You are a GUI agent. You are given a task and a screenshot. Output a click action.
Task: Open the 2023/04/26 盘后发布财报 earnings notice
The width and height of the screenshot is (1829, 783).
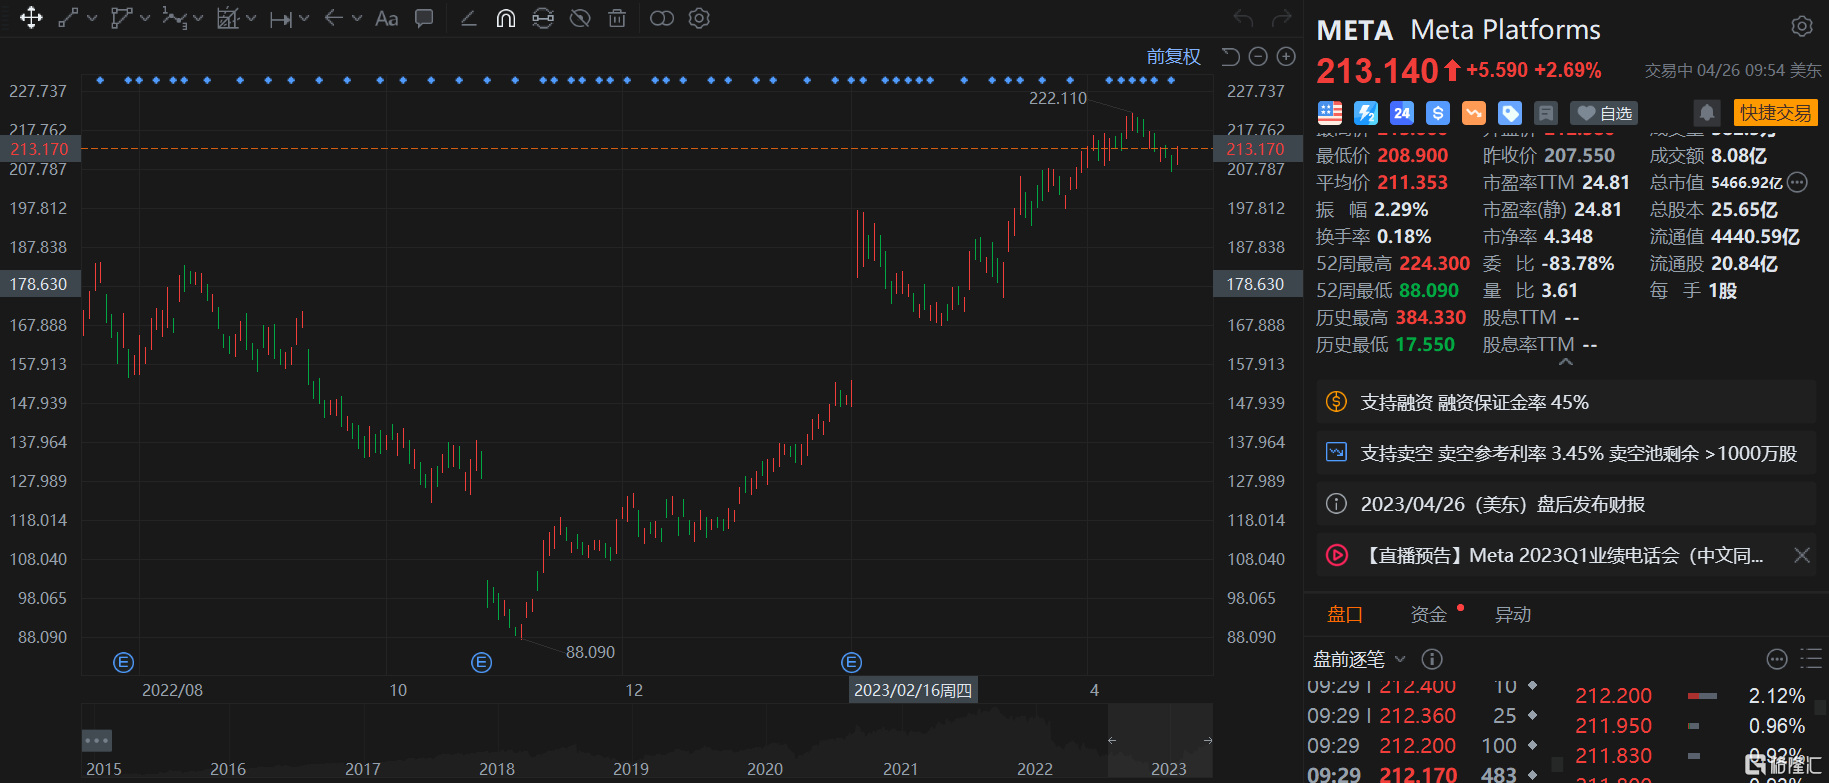[x=1566, y=504]
